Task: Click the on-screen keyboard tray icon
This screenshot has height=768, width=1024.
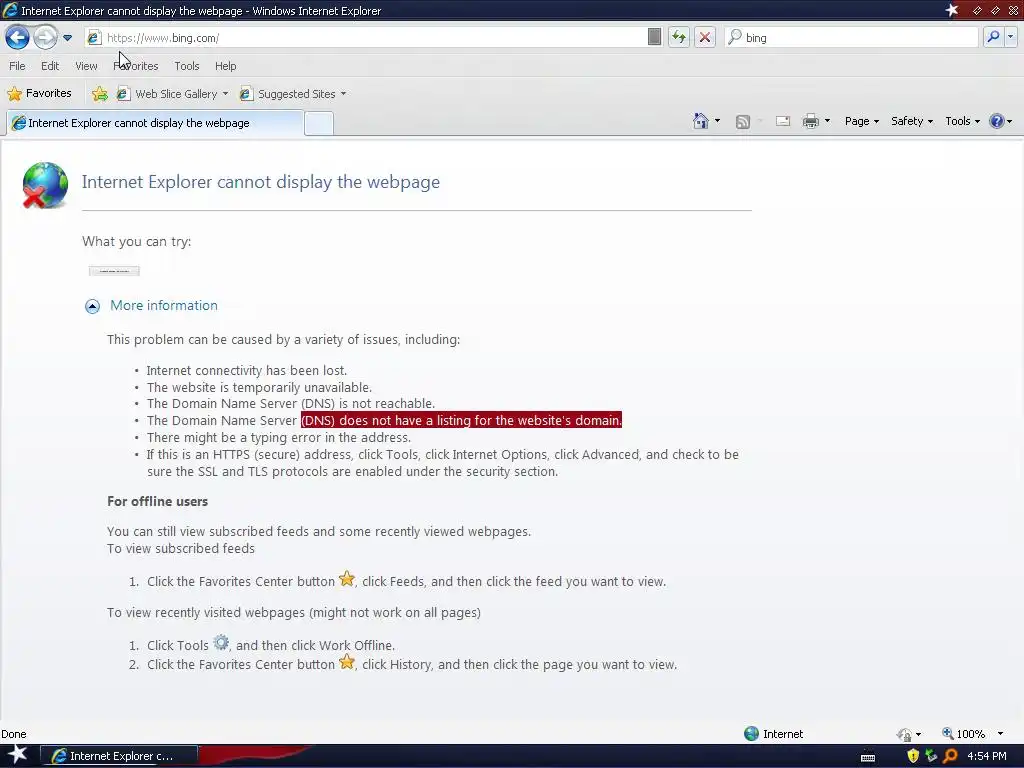Action: coord(868,757)
